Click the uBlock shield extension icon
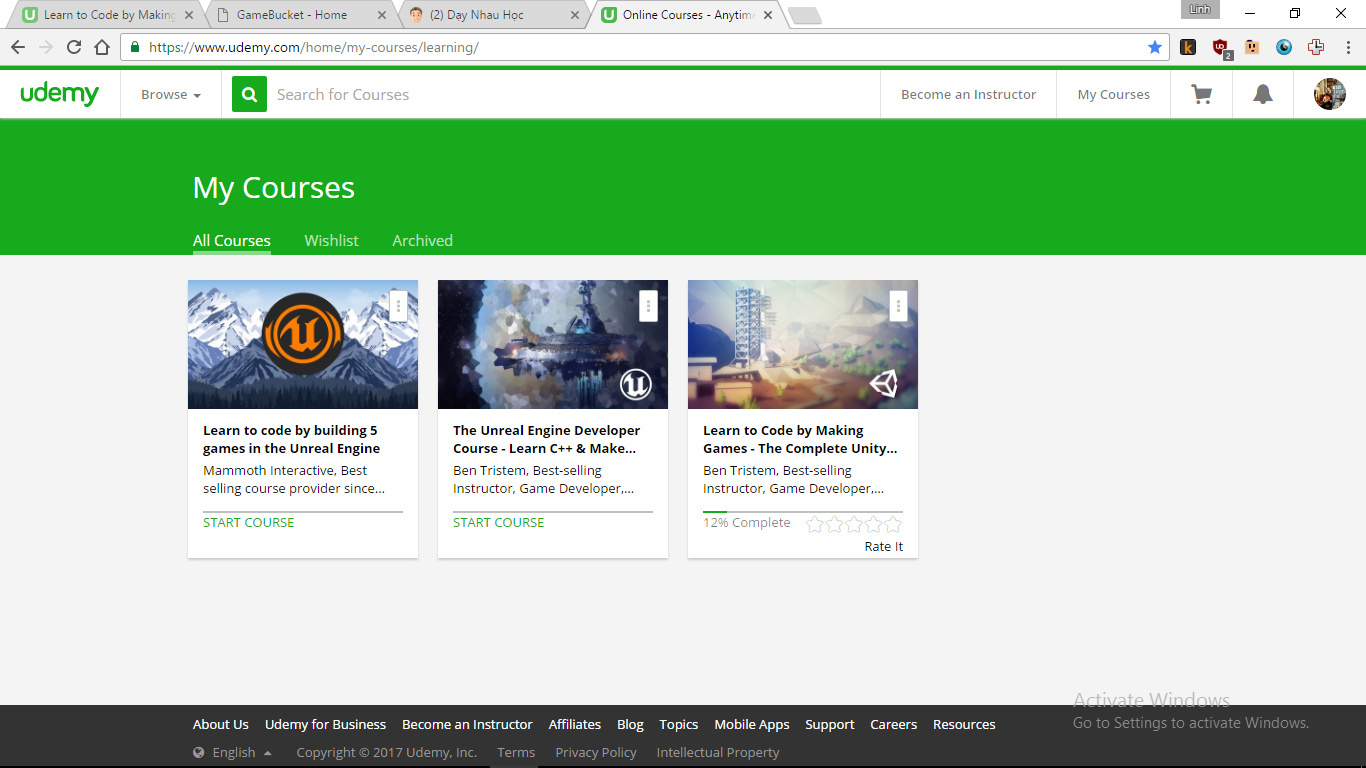The height and width of the screenshot is (768, 1366). pyautogui.click(x=1221, y=48)
